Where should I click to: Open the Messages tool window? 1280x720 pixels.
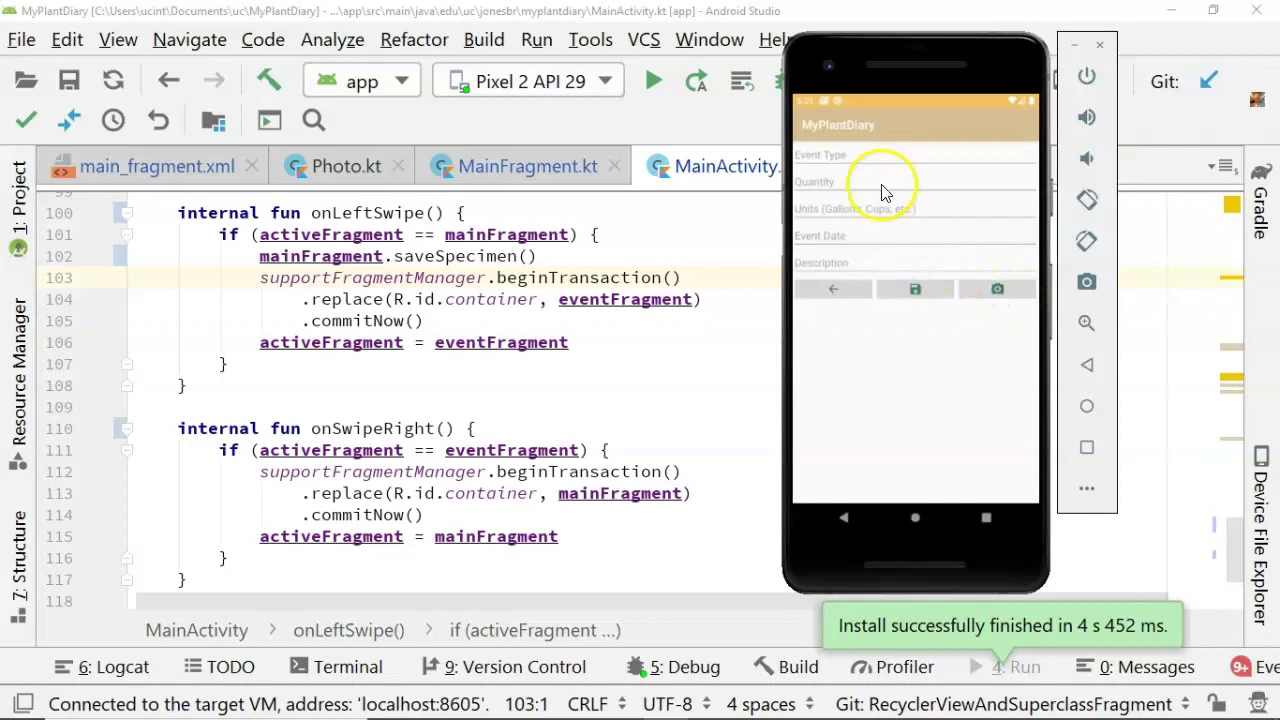coord(1136,667)
